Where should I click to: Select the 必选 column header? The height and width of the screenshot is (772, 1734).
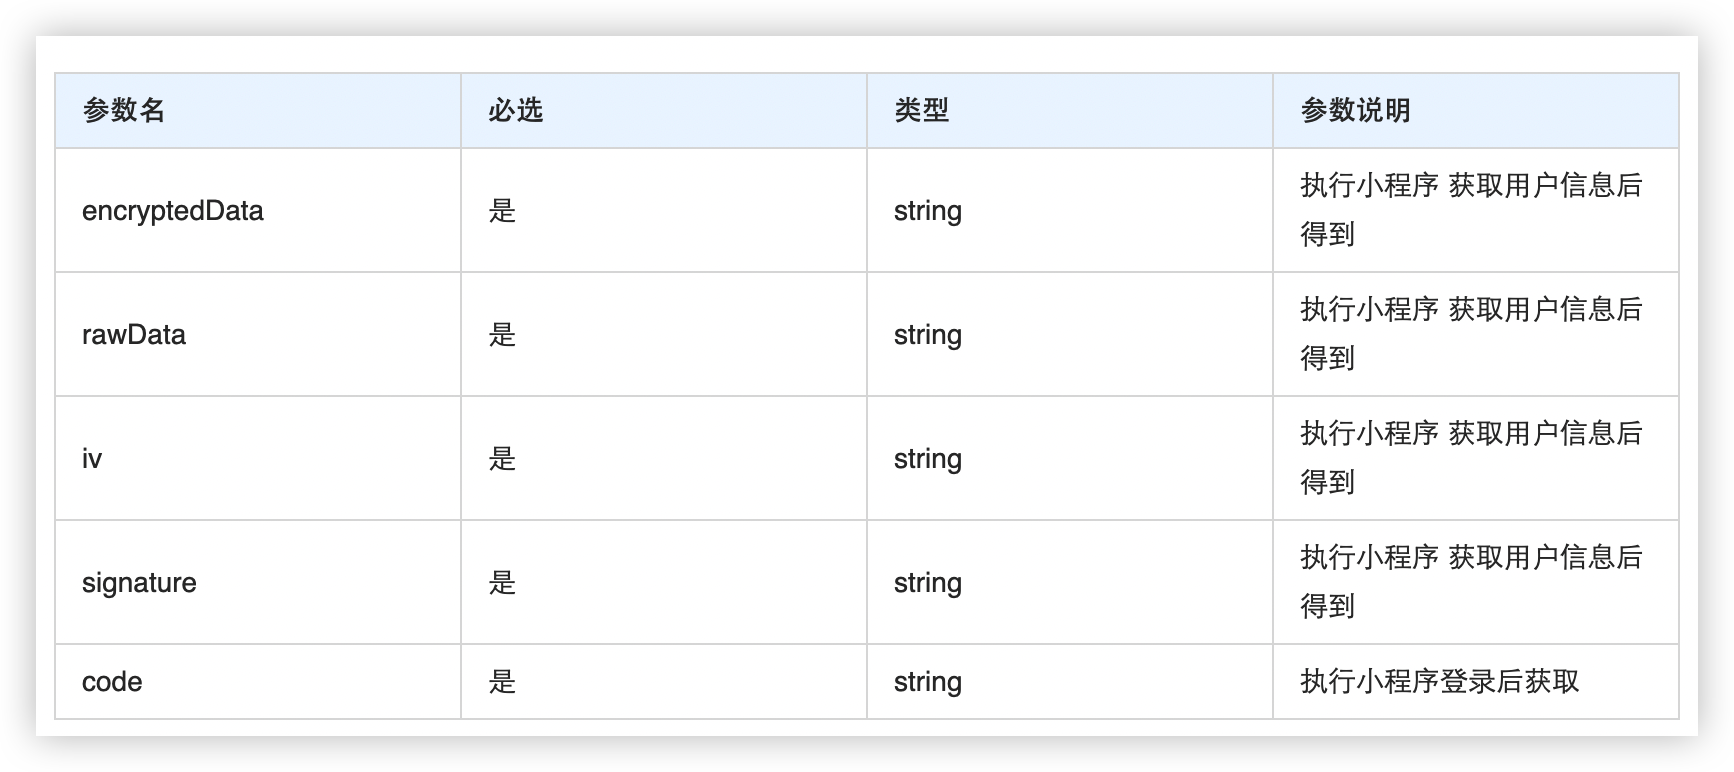pos(515,110)
